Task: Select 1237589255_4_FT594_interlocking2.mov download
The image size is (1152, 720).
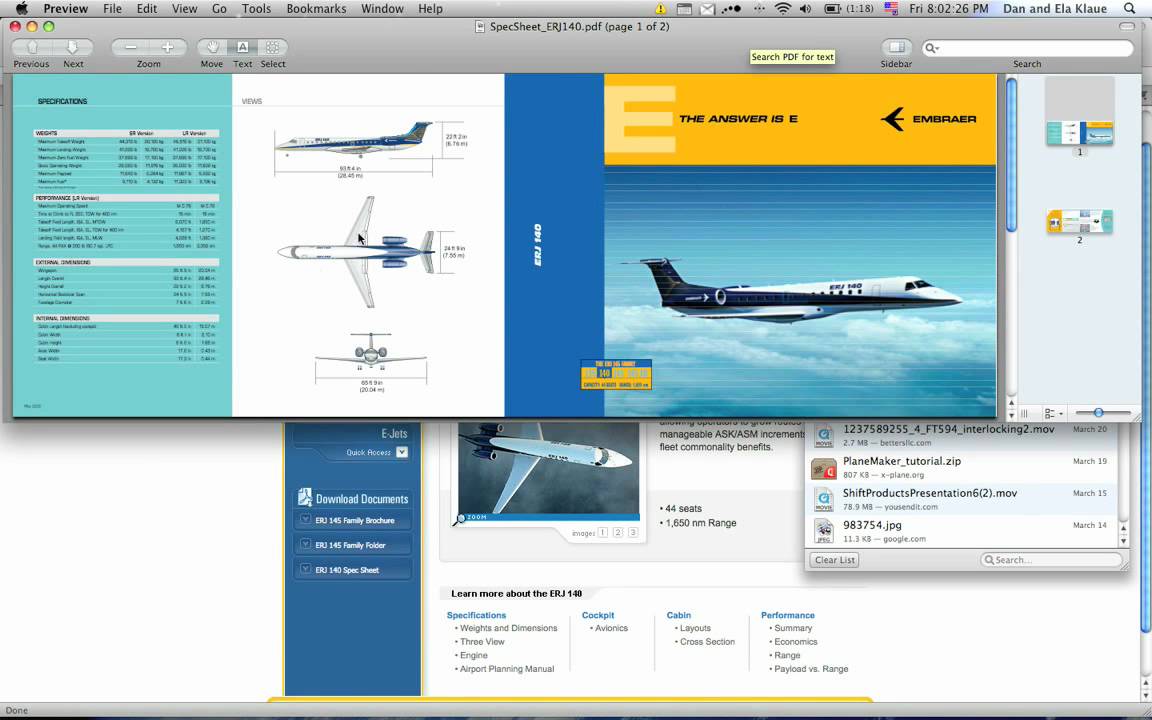Action: [962, 435]
